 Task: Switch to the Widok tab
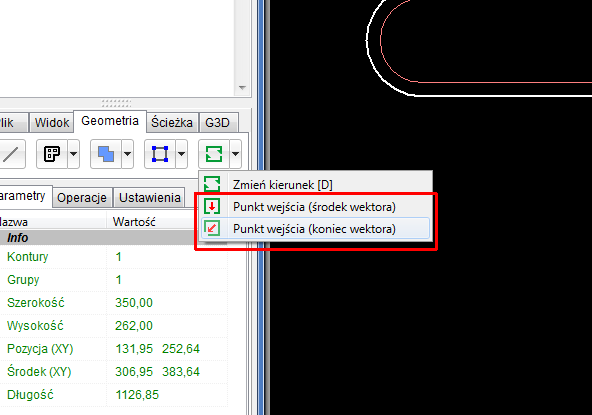52,122
